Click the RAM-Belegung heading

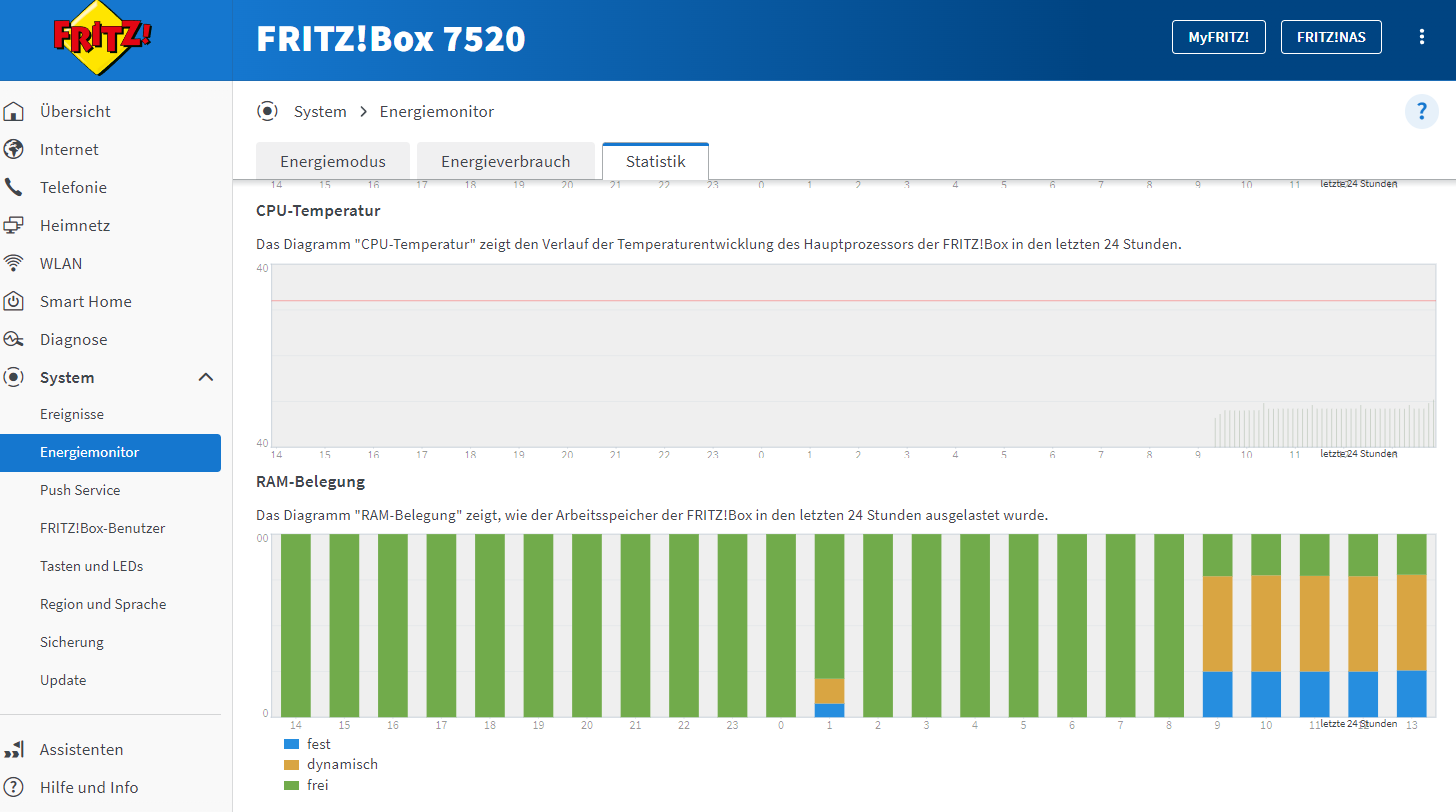coord(311,481)
